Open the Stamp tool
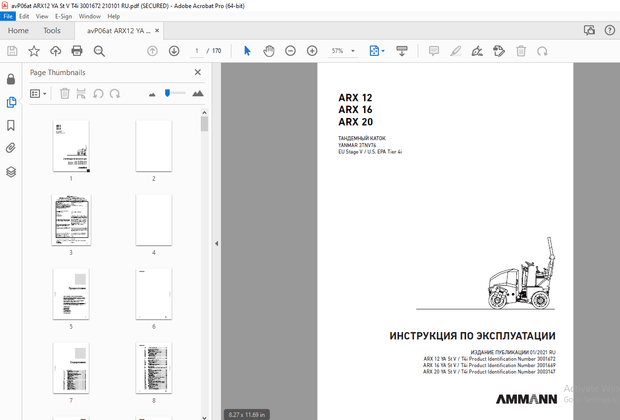This screenshot has height=420, width=620. click(499, 51)
